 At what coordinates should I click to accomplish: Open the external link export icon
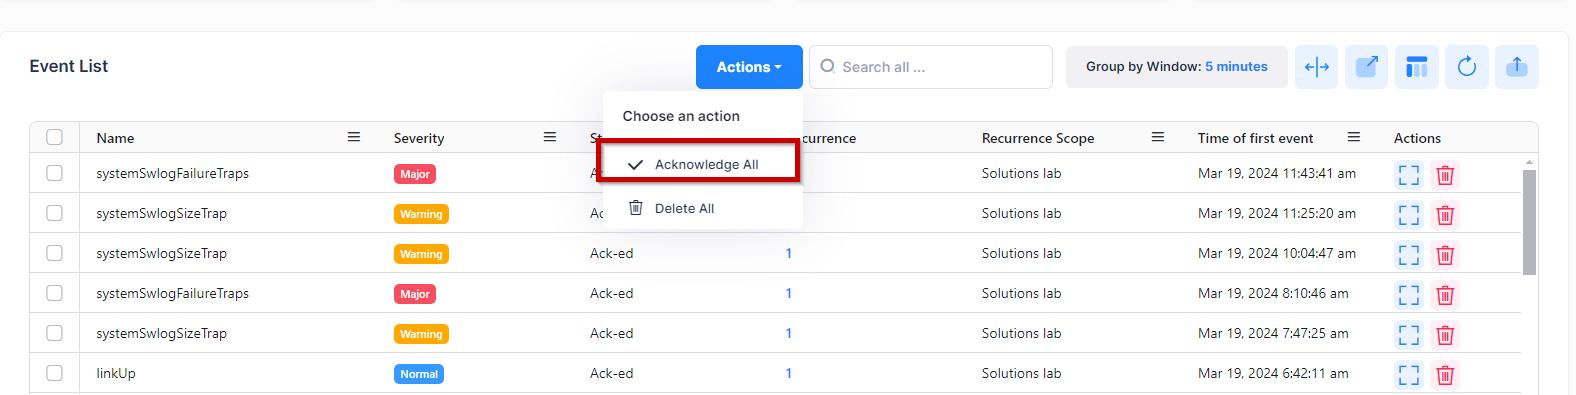1366,67
